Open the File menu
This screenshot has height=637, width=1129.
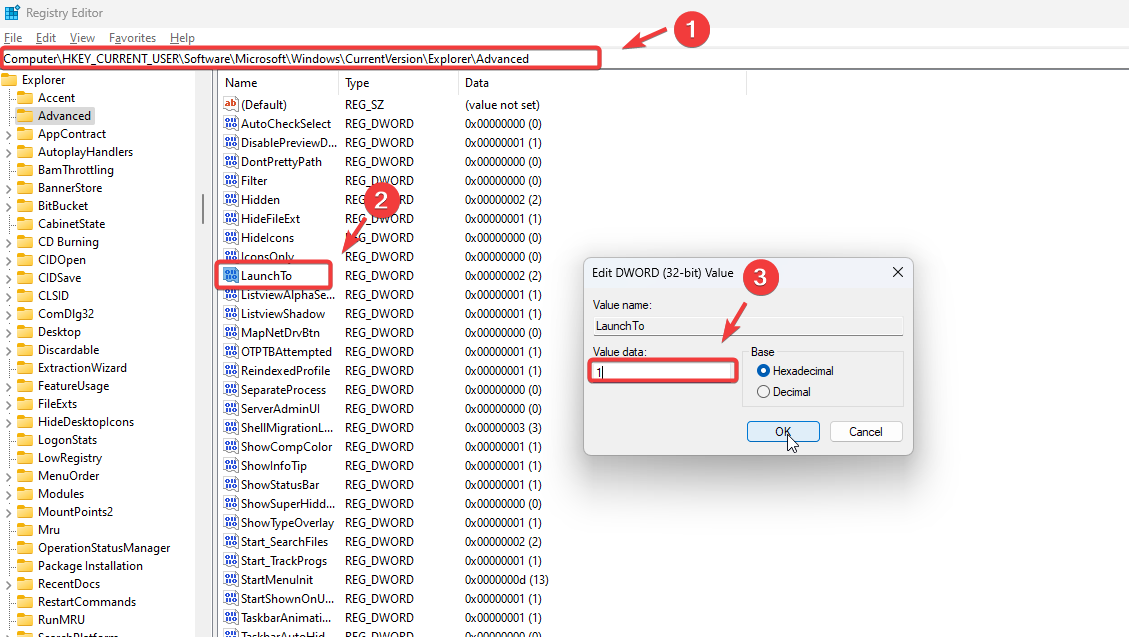pyautogui.click(x=13, y=37)
